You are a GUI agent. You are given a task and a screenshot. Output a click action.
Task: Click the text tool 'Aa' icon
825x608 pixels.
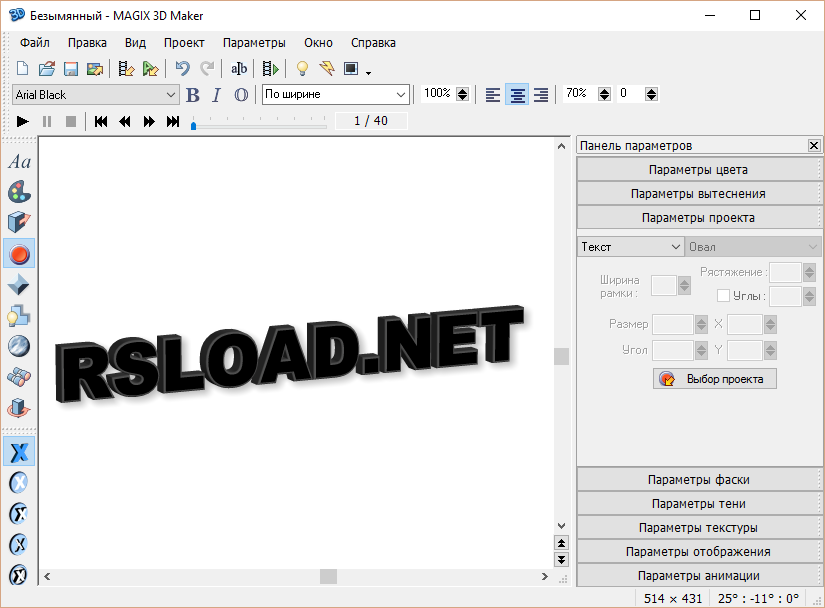(19, 162)
